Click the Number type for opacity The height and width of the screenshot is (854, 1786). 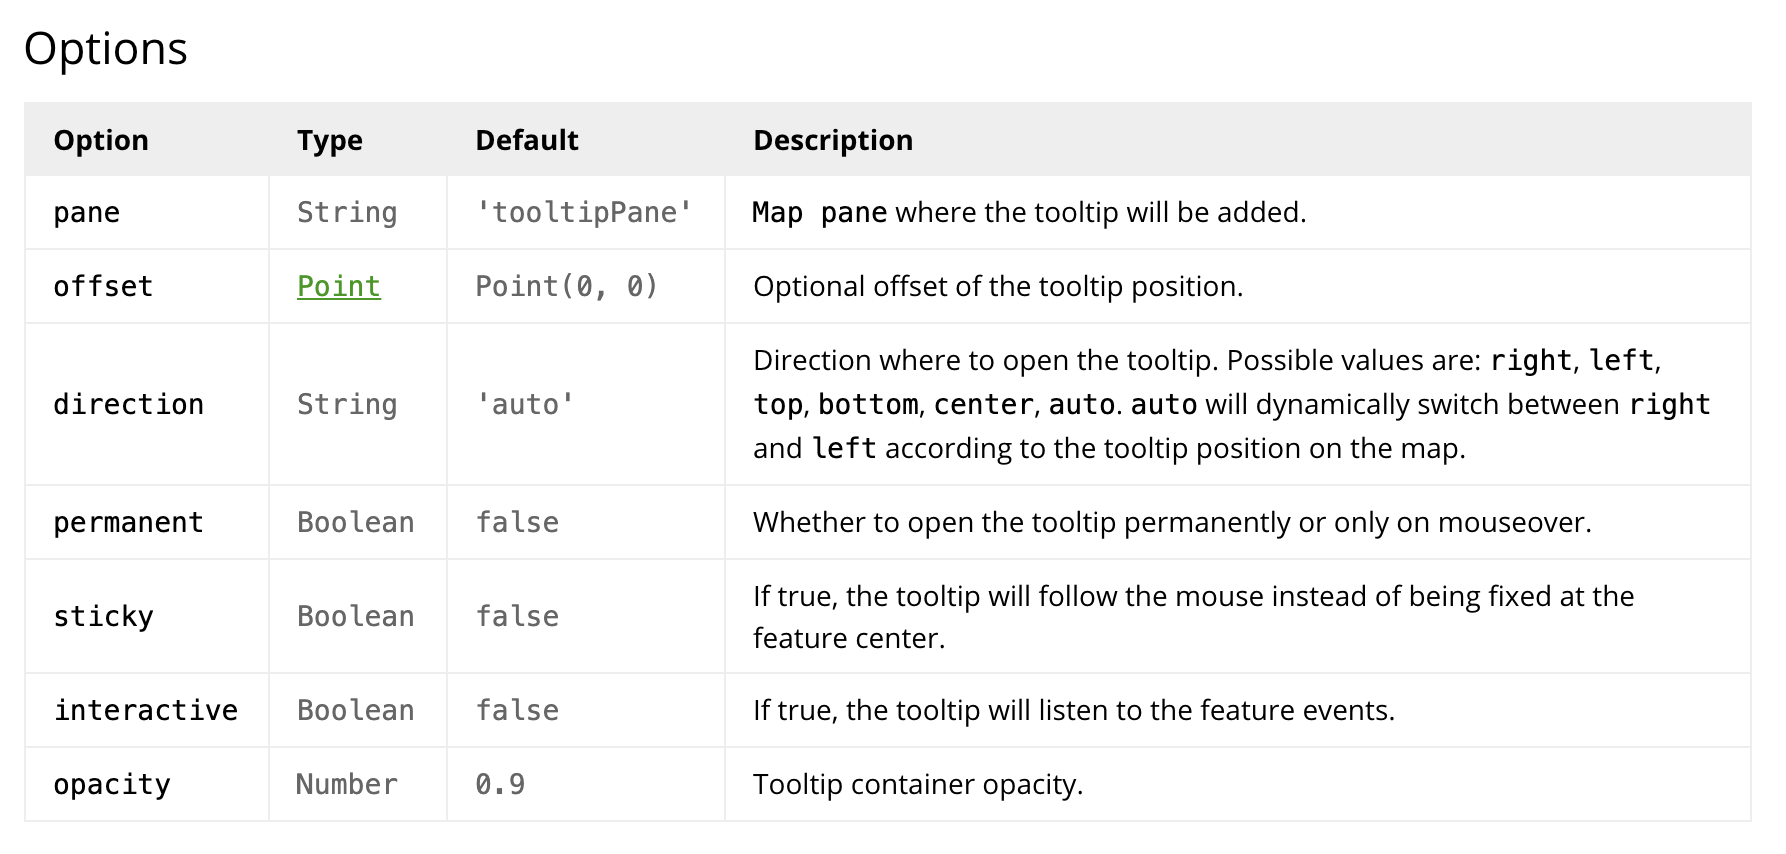[x=346, y=785]
